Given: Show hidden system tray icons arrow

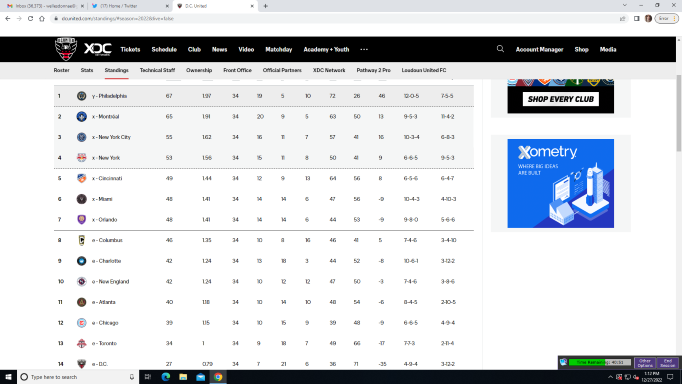Looking at the screenshot, I should tap(610, 377).
